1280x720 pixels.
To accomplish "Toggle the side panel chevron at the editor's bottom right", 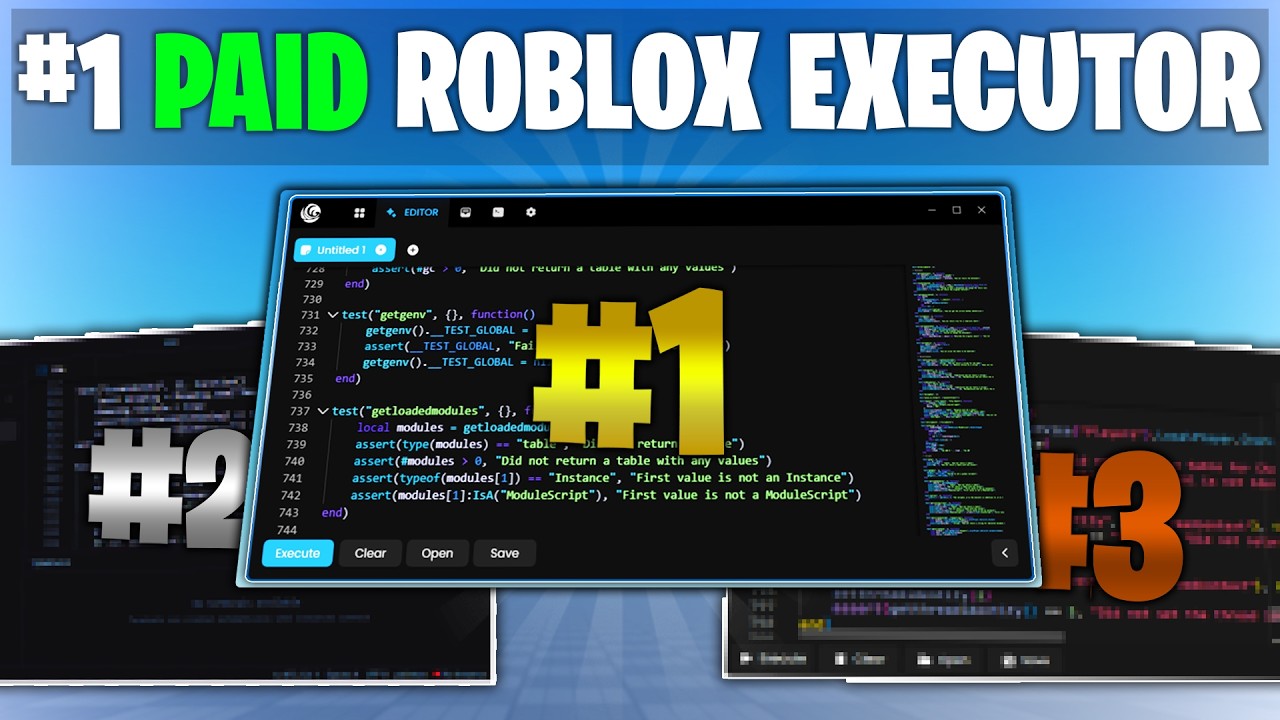I will 1004,552.
